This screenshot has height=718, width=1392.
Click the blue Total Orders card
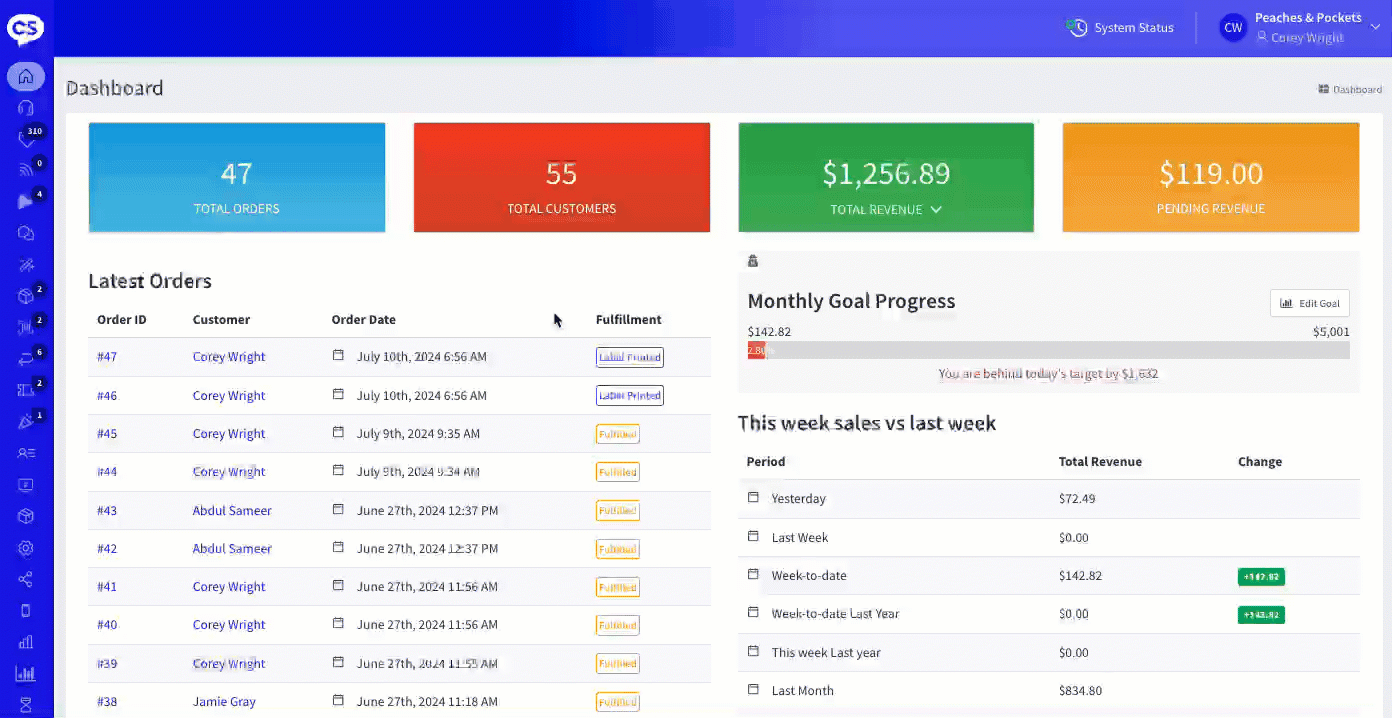pyautogui.click(x=237, y=177)
